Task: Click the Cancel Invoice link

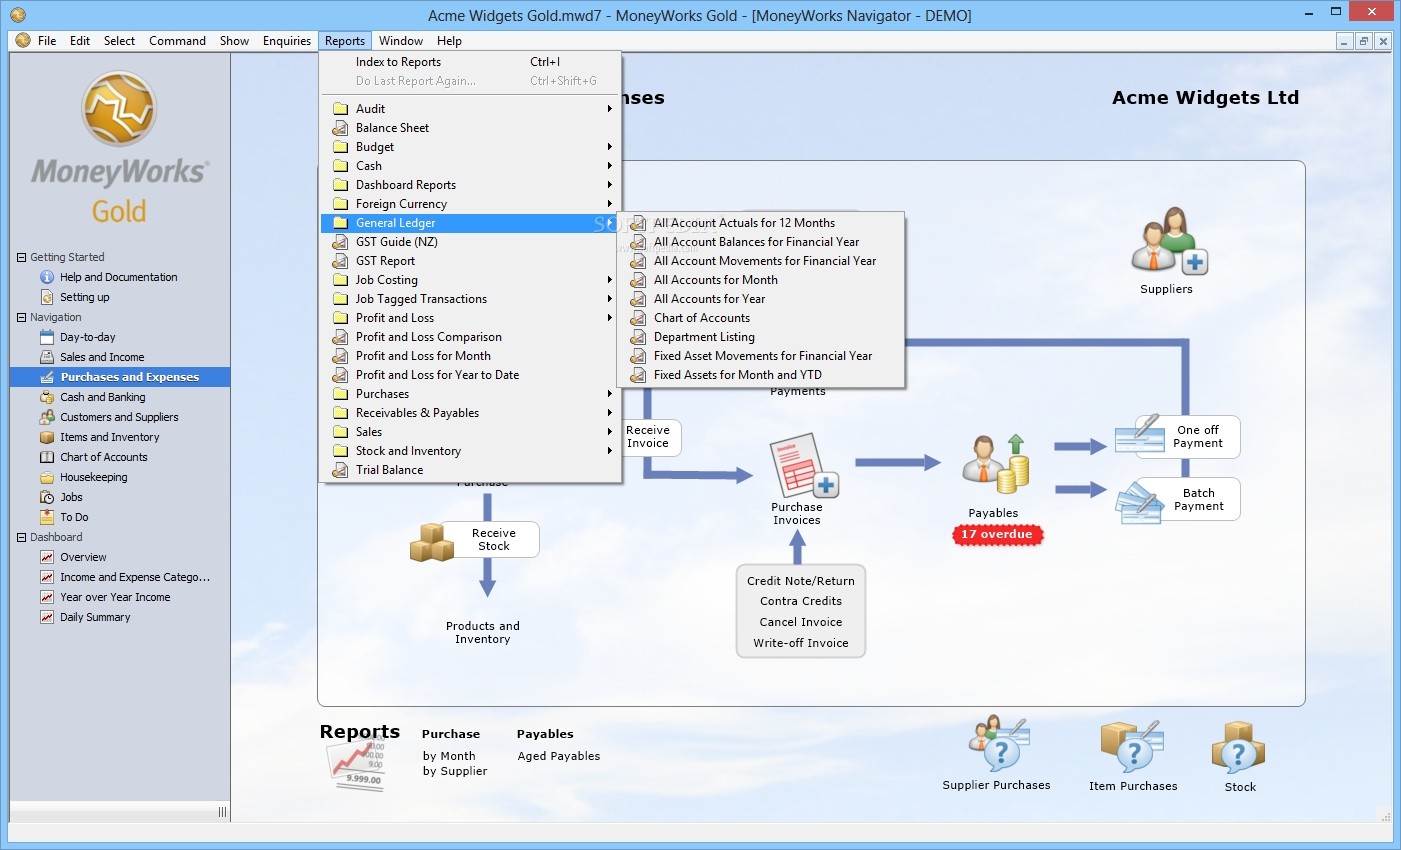Action: point(801,622)
